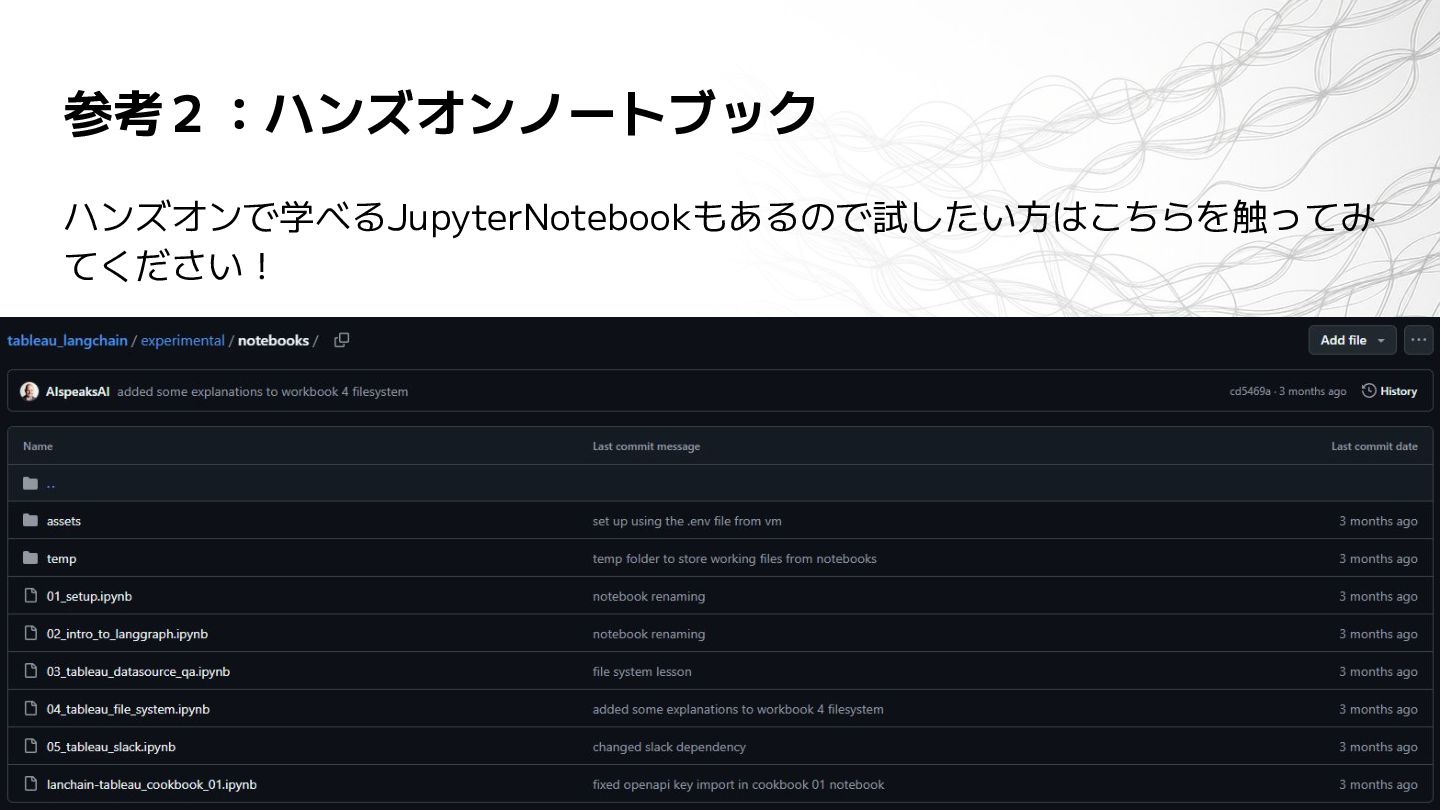Image resolution: width=1440 pixels, height=810 pixels.
Task: Click the History clock icon
Action: (1369, 391)
